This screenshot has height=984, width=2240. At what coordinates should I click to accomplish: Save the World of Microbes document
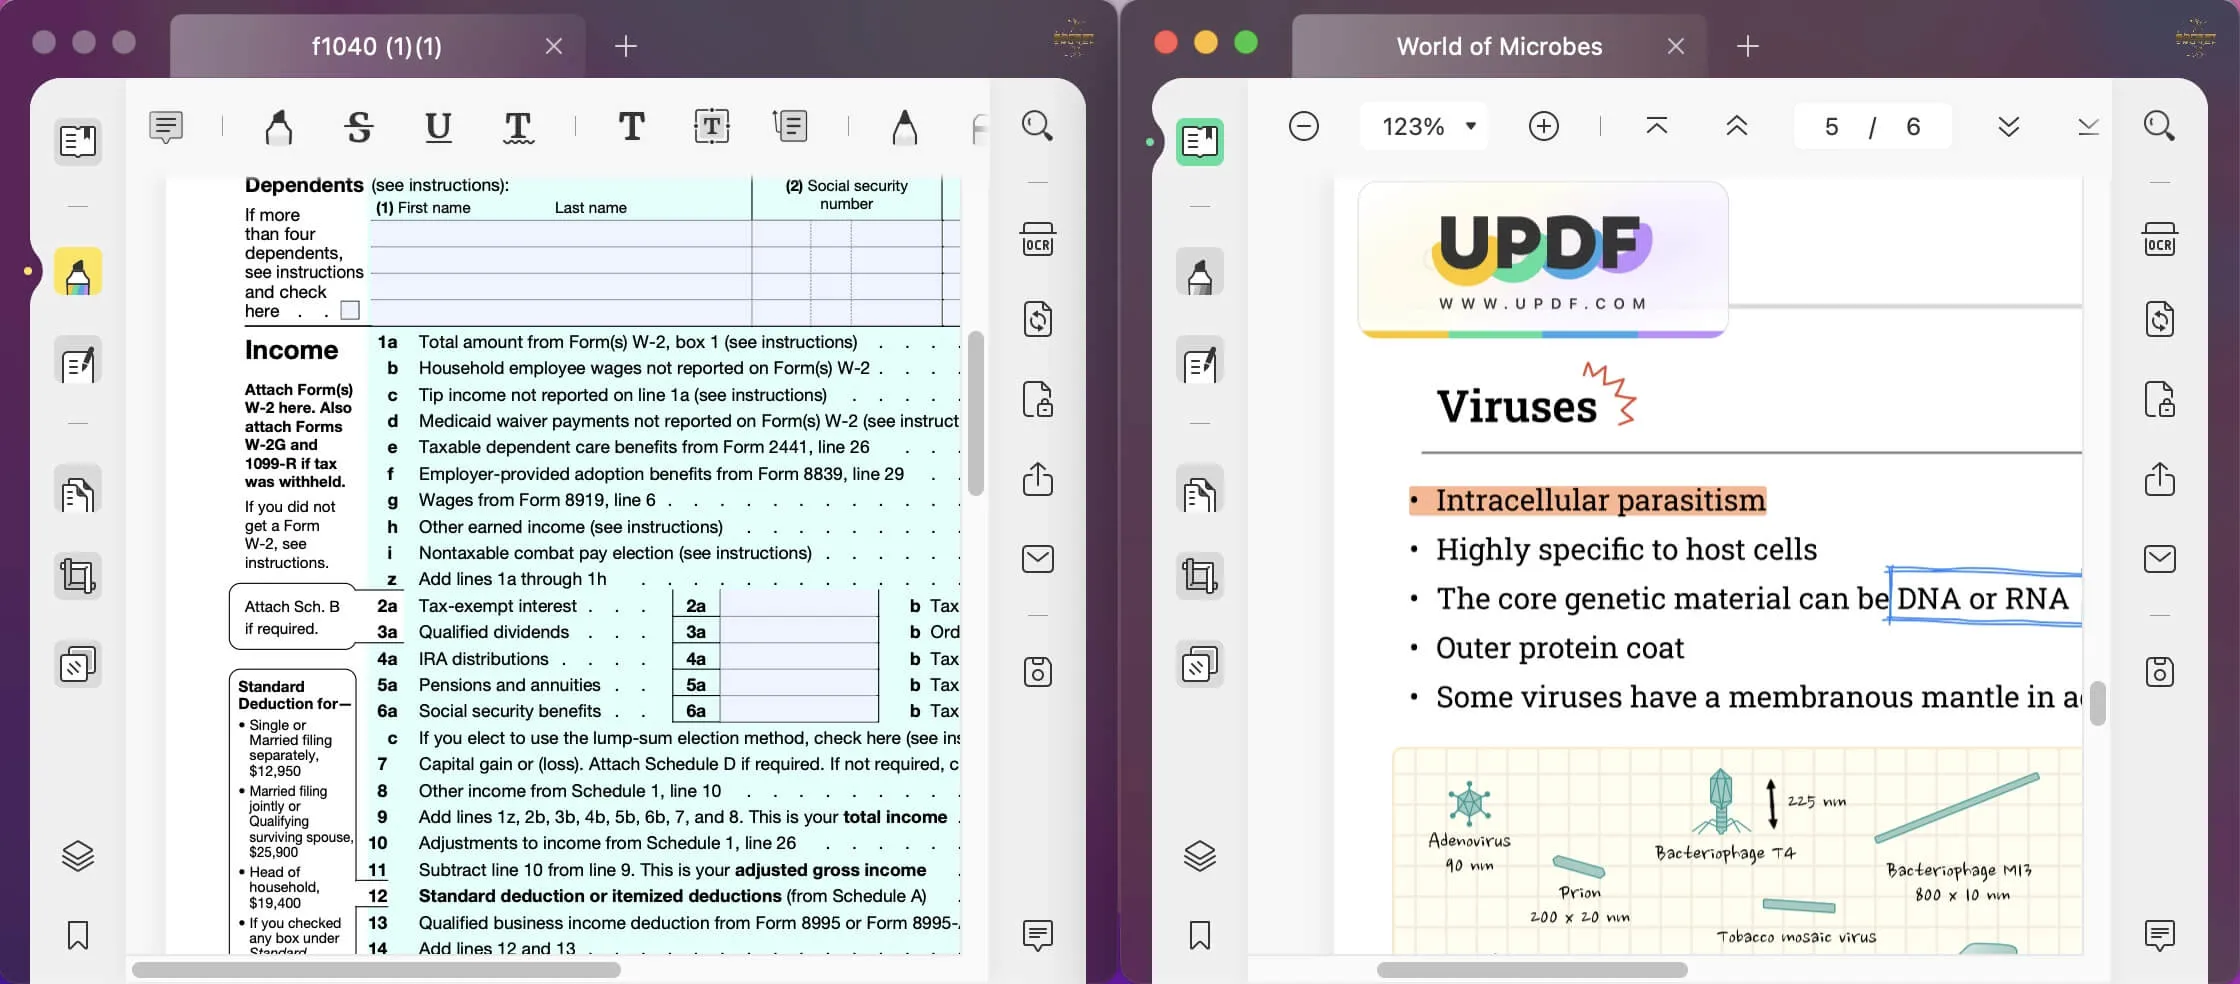click(2160, 672)
